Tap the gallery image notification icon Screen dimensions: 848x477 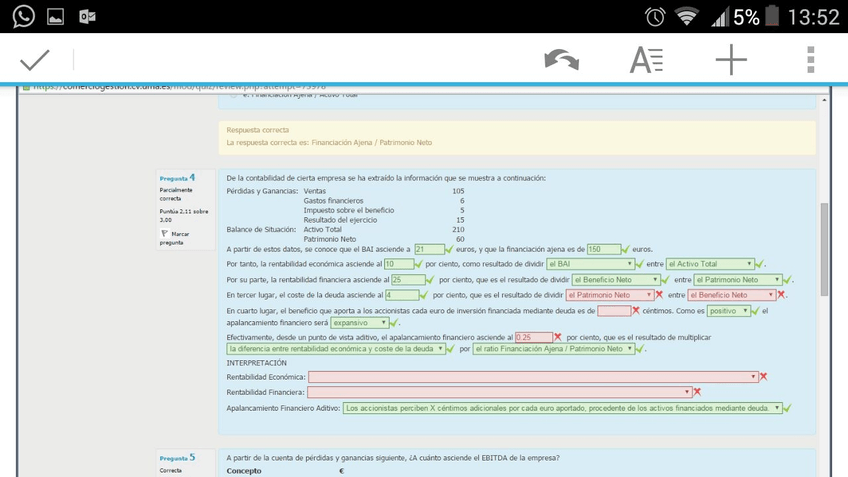(x=55, y=16)
